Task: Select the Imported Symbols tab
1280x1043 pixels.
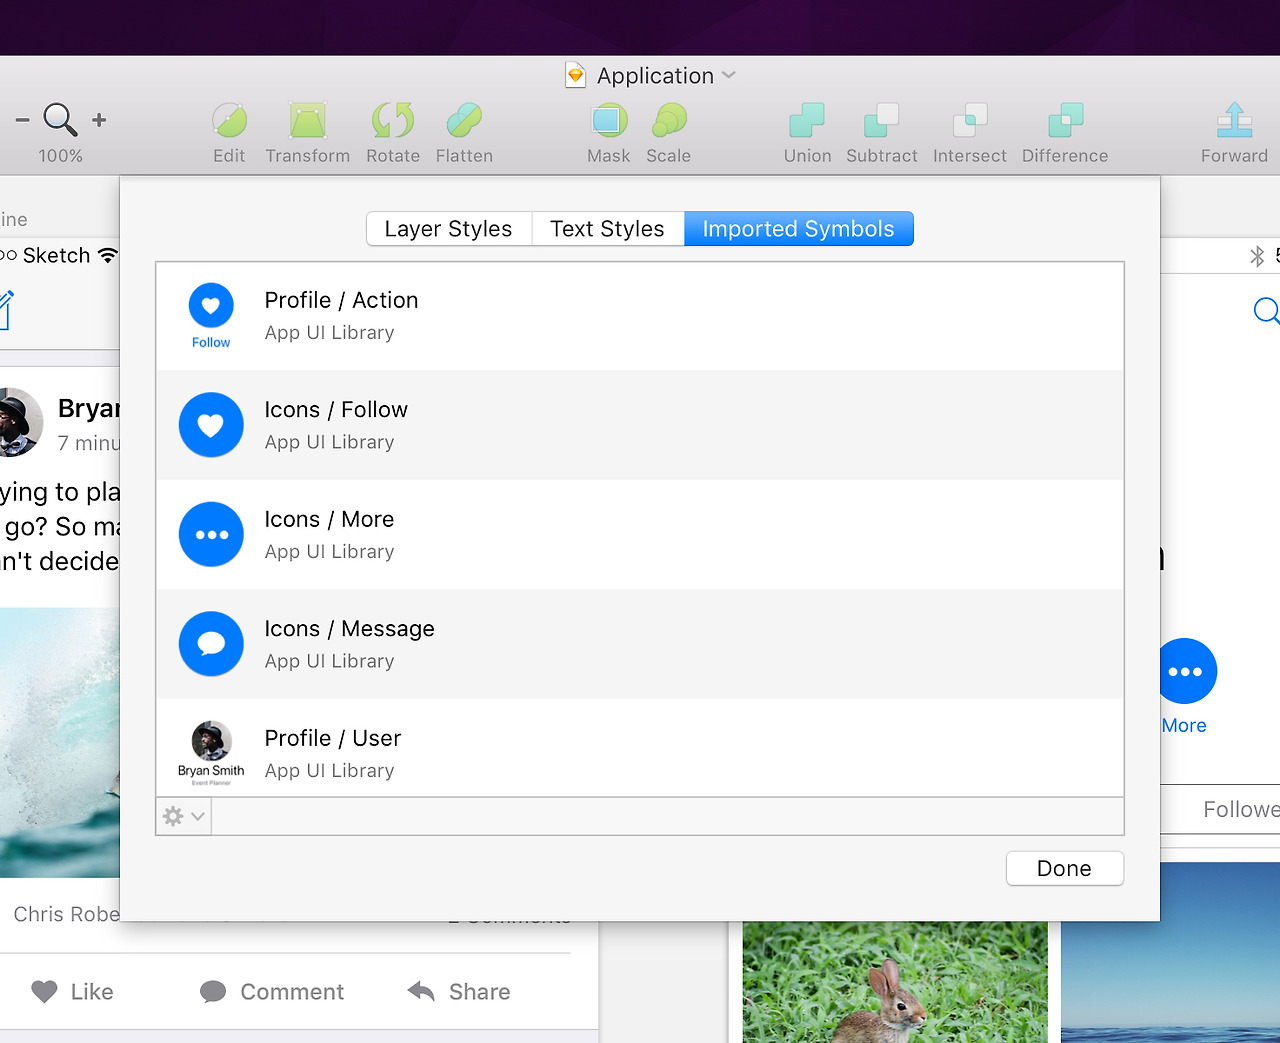Action: tap(798, 229)
